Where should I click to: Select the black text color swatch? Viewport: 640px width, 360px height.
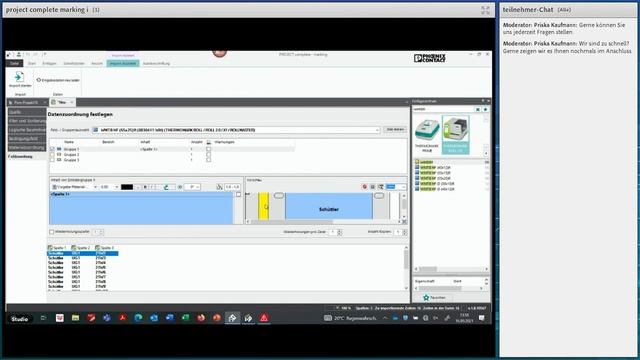[x=127, y=187]
